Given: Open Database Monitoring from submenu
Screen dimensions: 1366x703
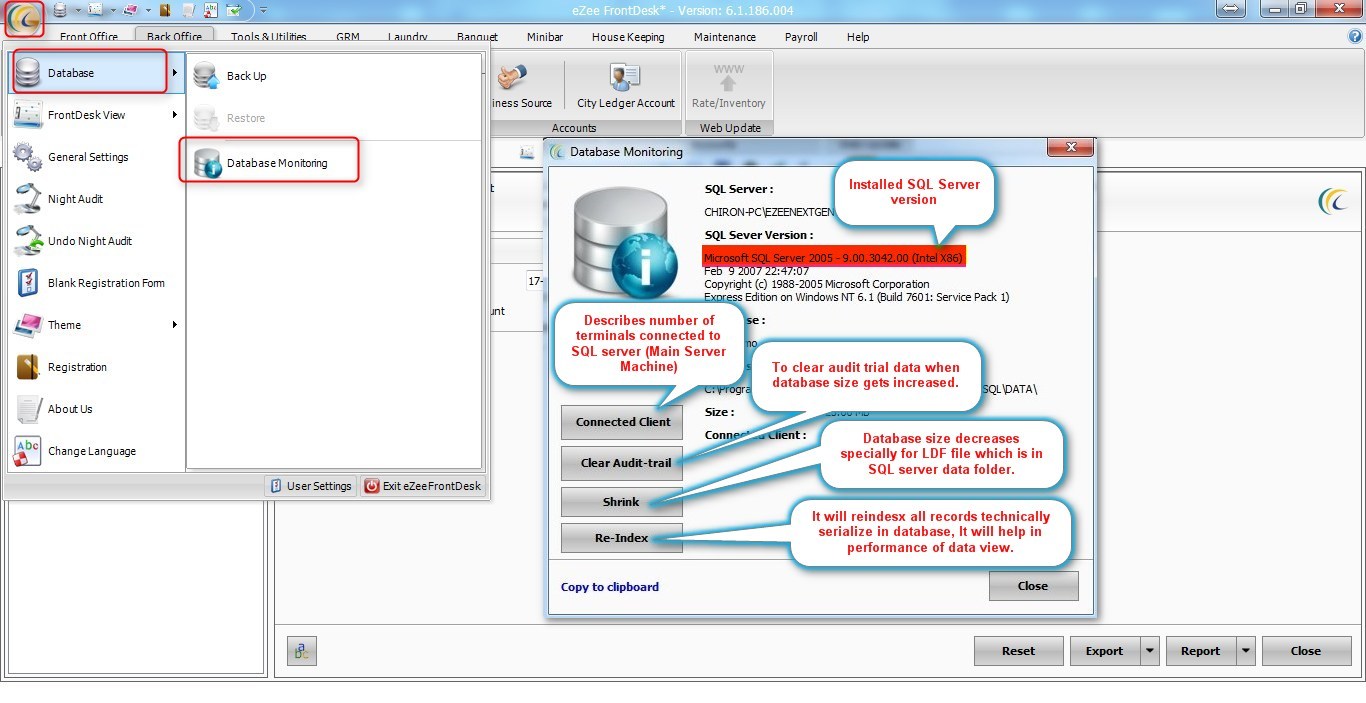Looking at the screenshot, I should pos(334,163).
